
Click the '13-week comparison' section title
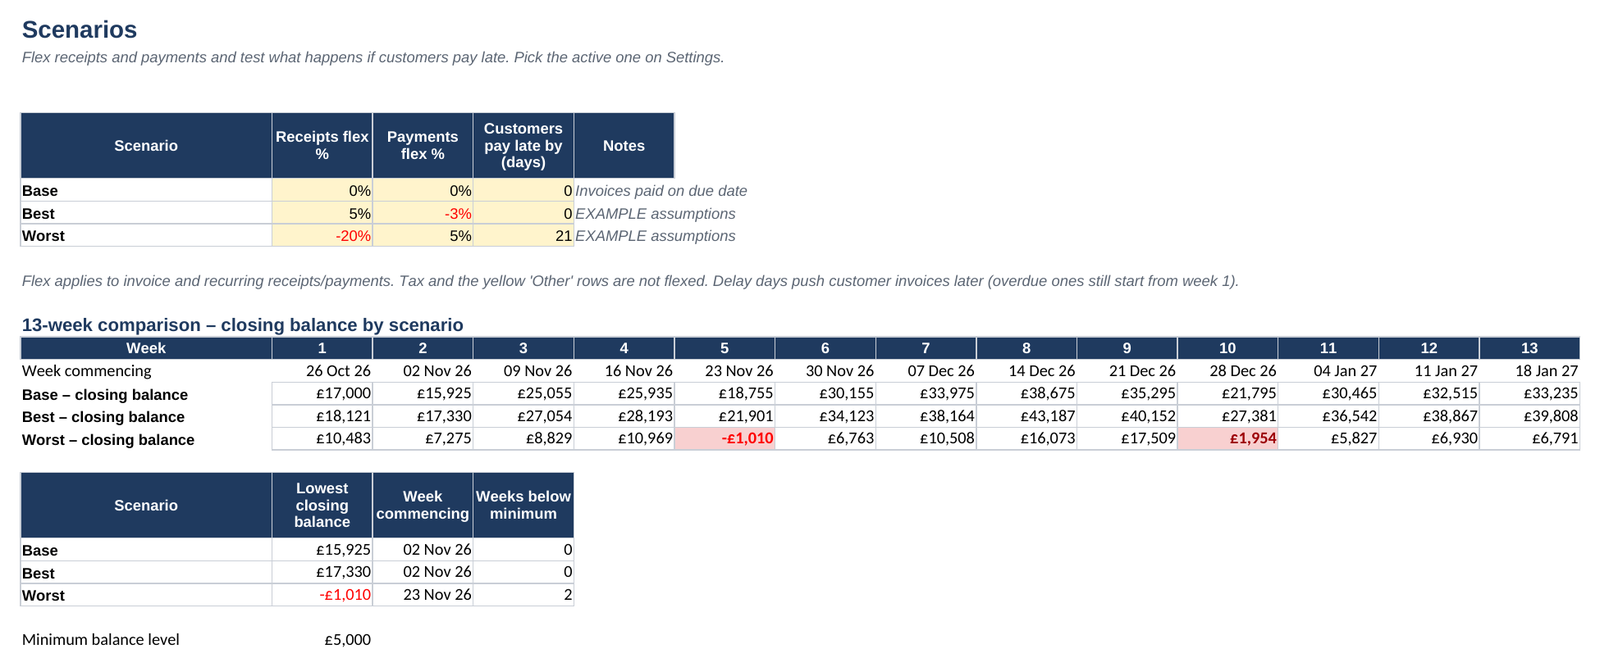pyautogui.click(x=242, y=324)
